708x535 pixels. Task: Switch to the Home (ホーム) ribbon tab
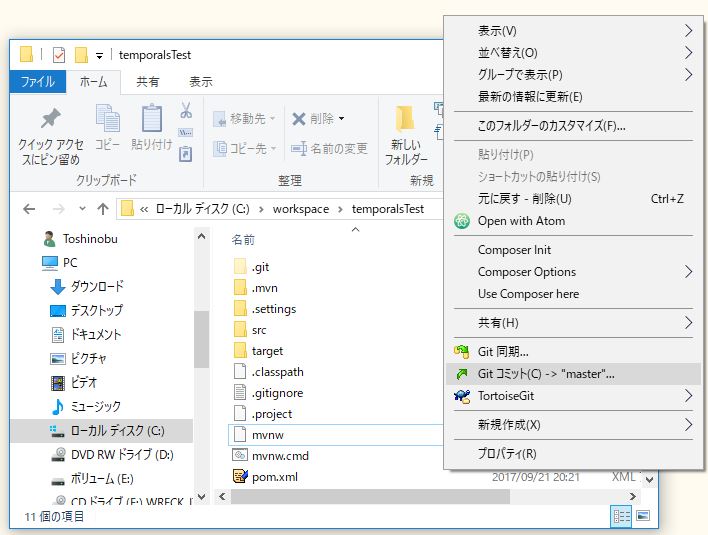93,82
